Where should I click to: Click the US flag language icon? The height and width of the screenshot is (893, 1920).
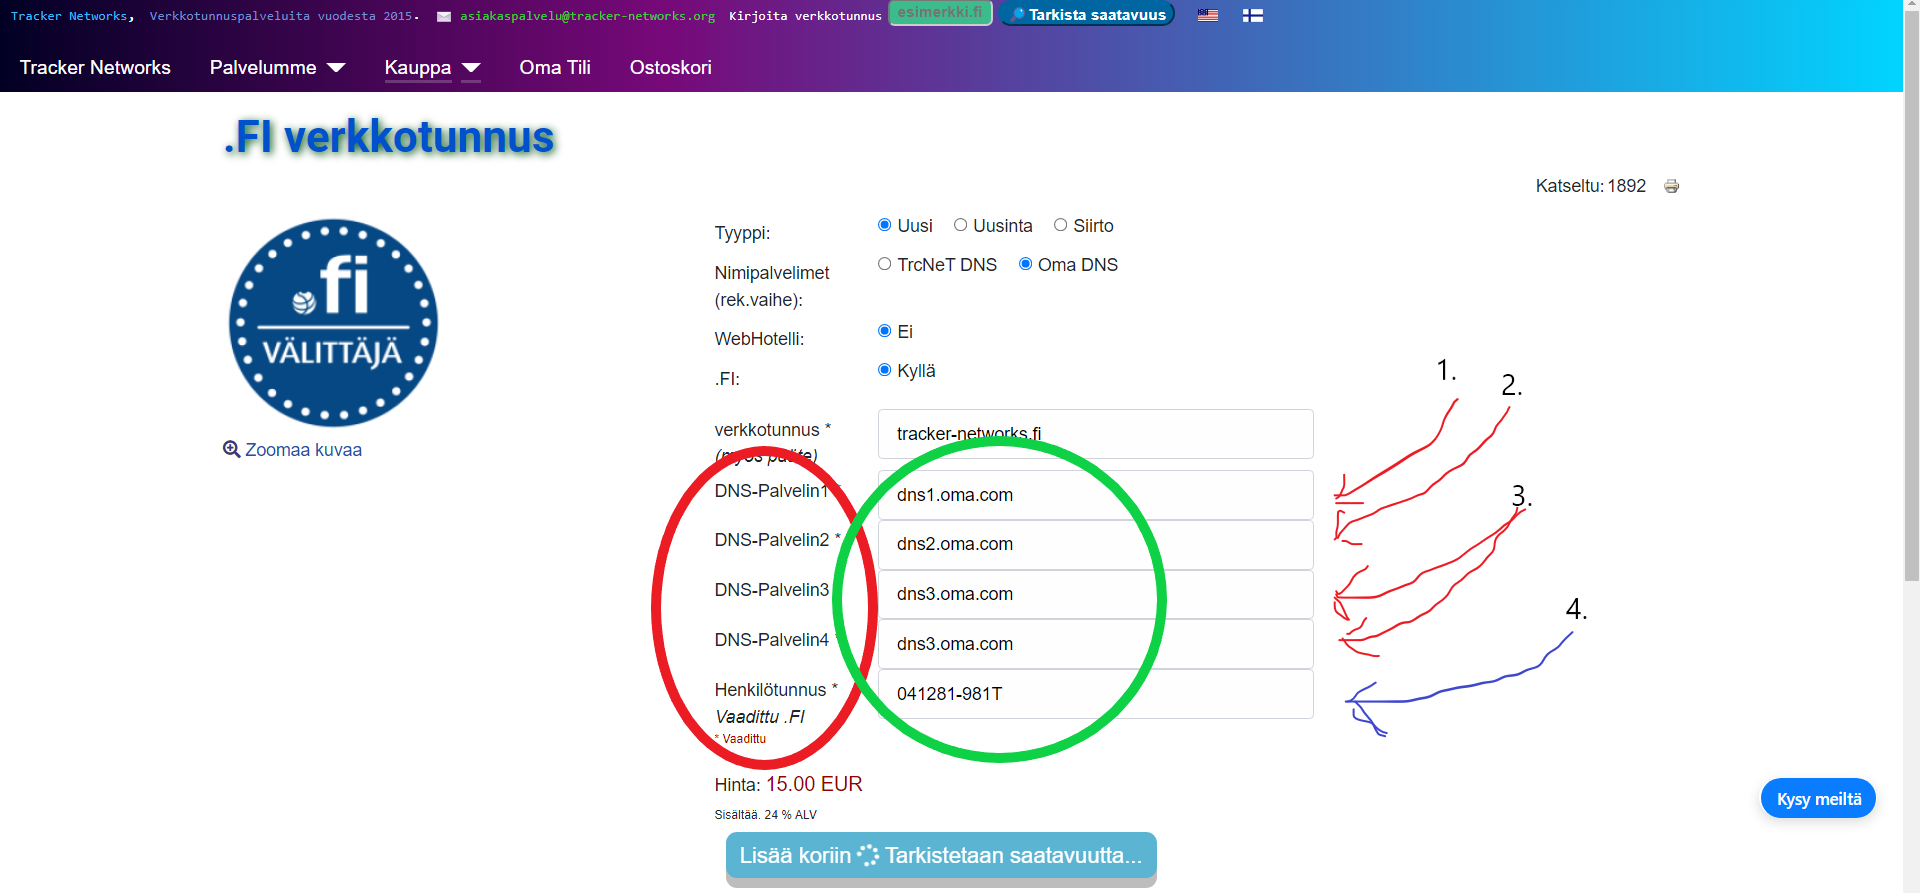point(1208,15)
